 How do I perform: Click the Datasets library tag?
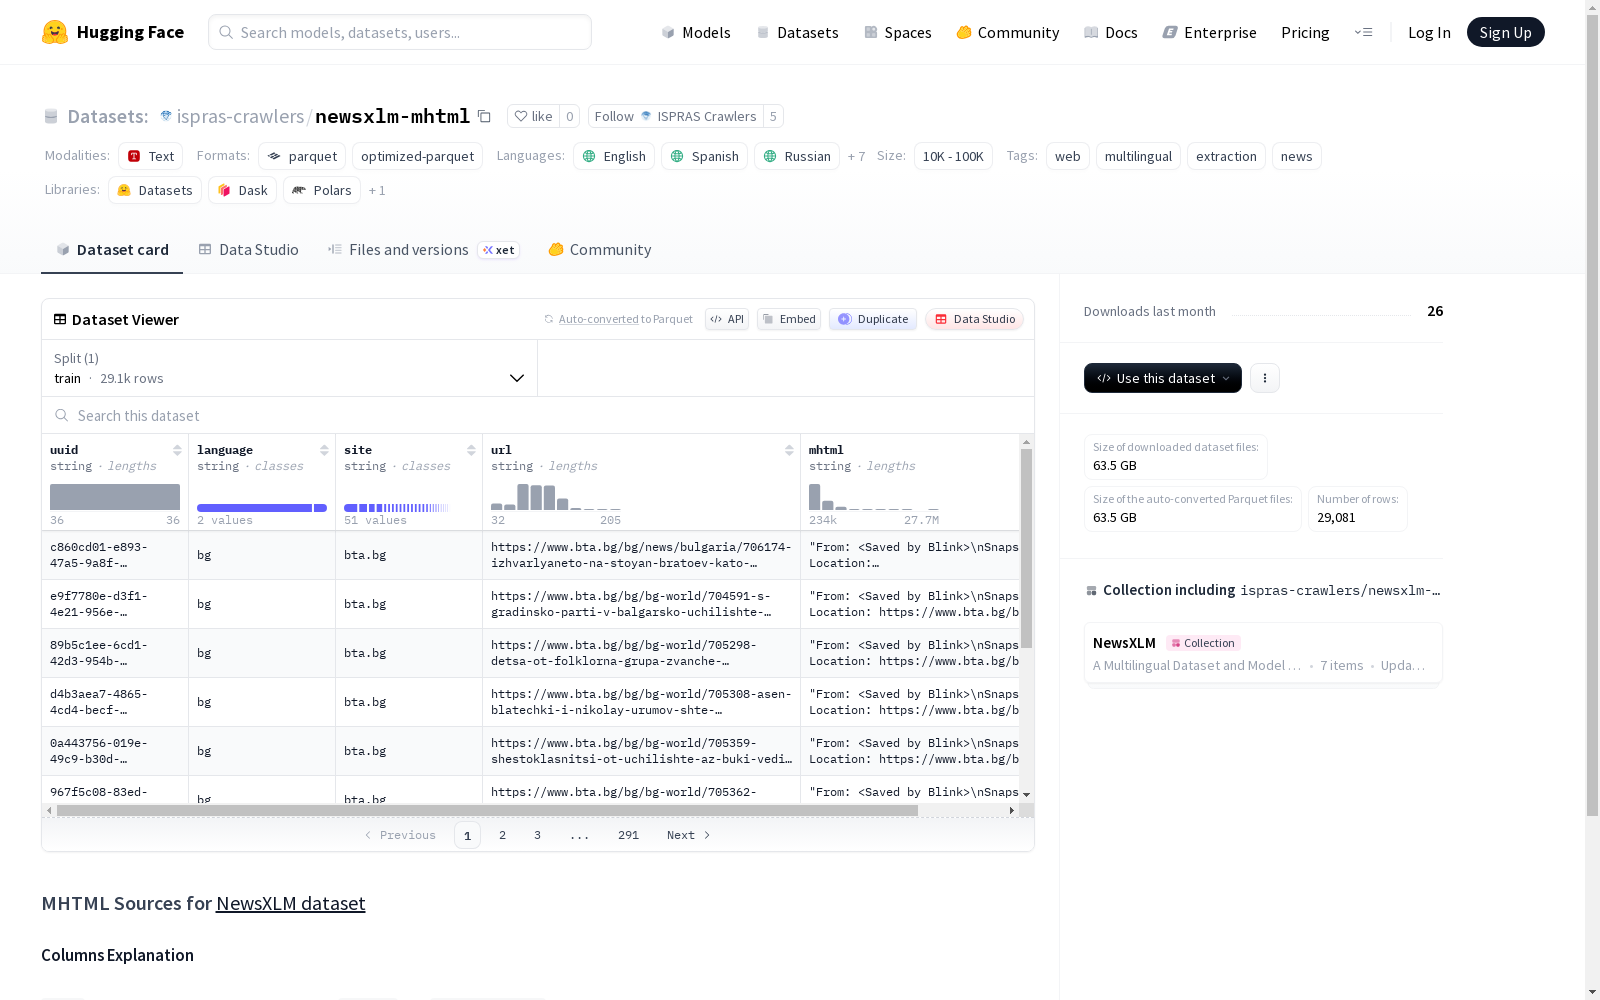tap(155, 190)
